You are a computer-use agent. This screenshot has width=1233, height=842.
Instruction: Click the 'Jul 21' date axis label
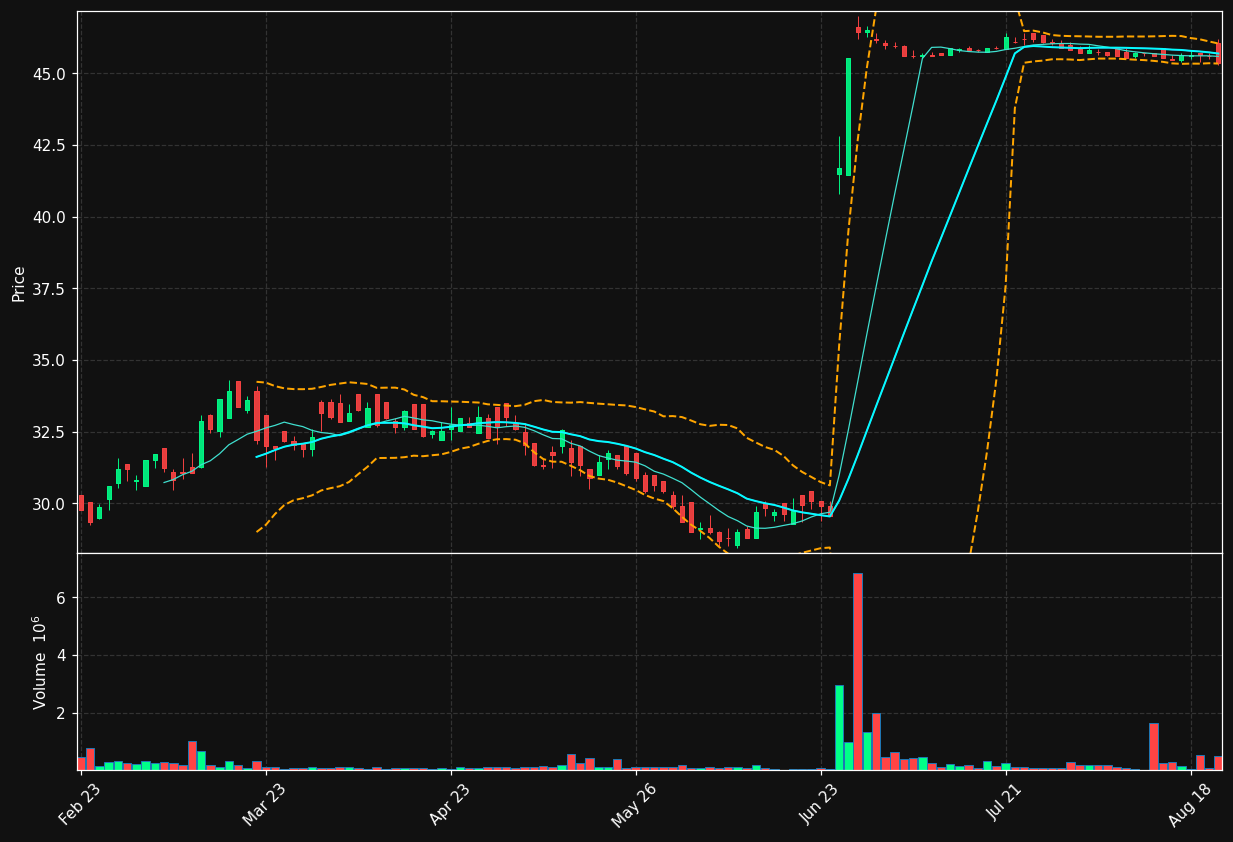[x=1005, y=803]
